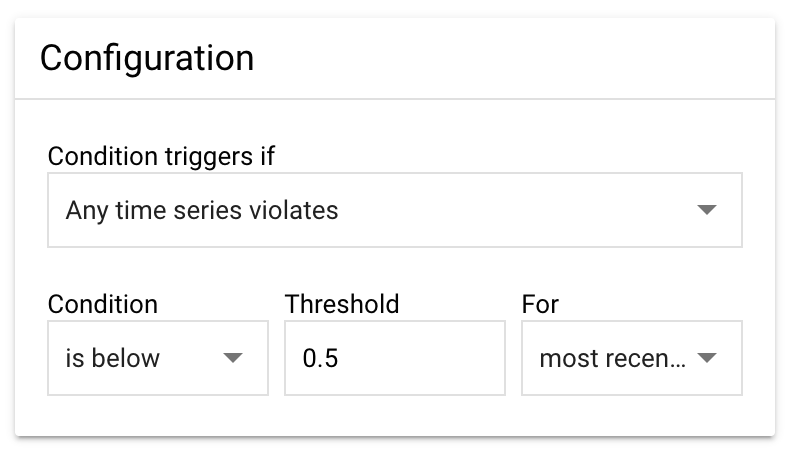
Task: Click the 'Threshold' field label
Action: coord(342,303)
